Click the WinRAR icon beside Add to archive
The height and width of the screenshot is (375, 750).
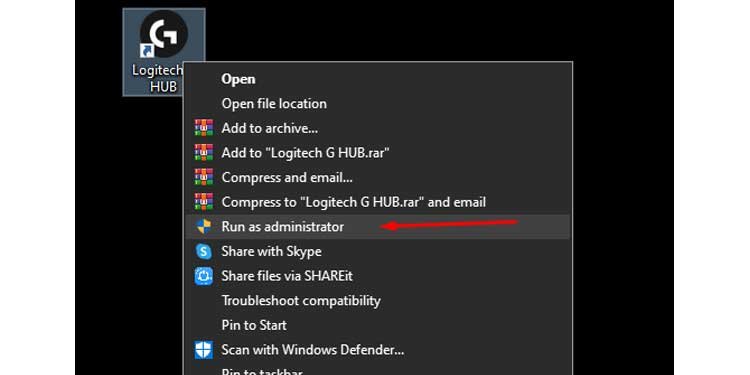(x=204, y=128)
